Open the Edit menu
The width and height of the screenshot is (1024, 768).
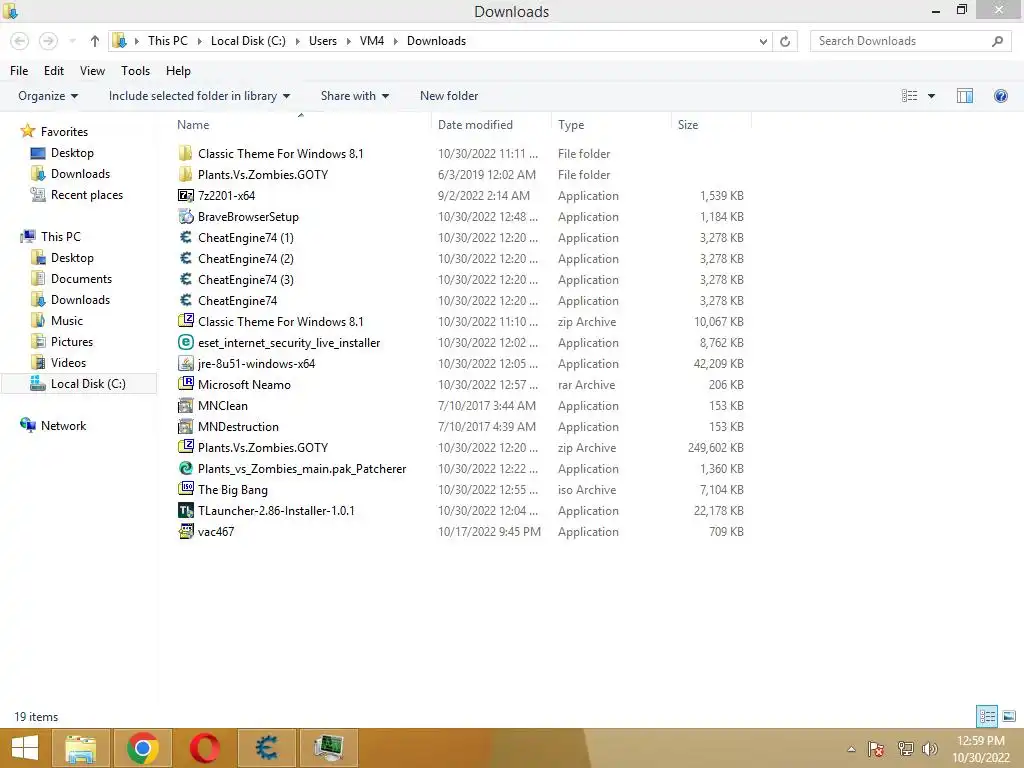tap(54, 71)
